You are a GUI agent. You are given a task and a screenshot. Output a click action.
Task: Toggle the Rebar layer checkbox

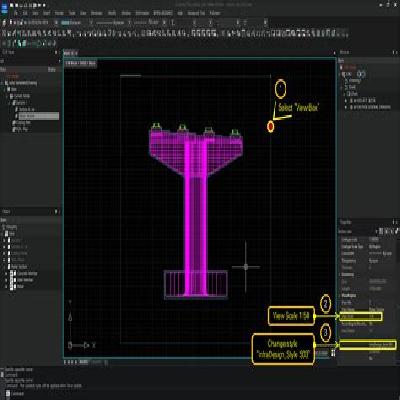pyautogui.click(x=11, y=286)
